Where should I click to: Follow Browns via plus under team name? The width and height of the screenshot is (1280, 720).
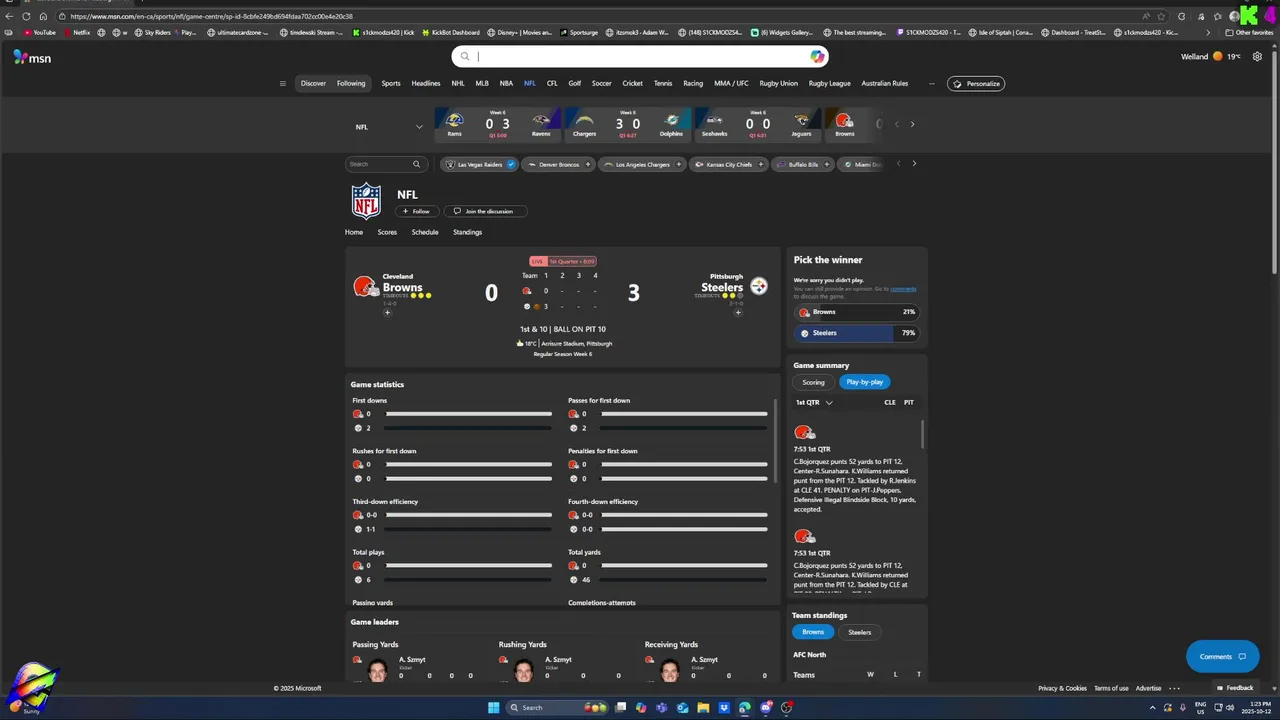387,313
